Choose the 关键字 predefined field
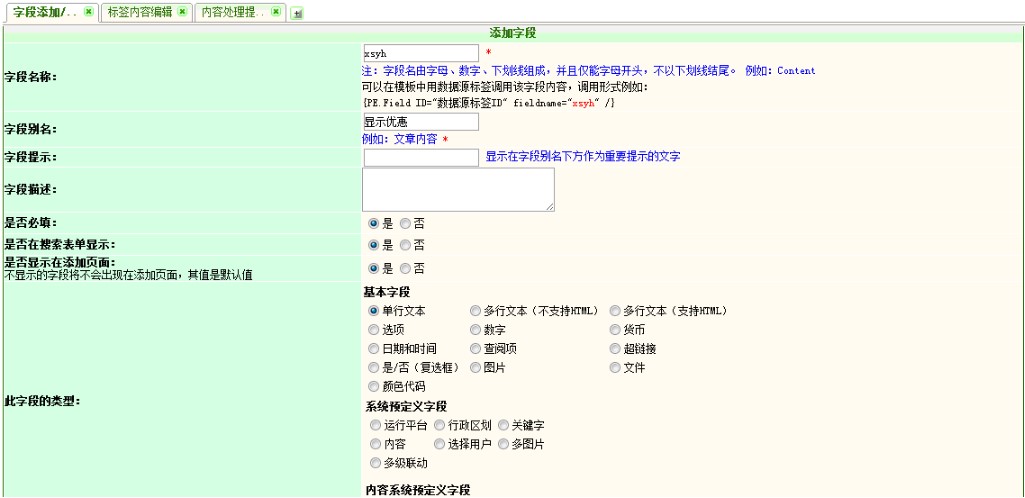The height and width of the screenshot is (498, 1025). (x=503, y=425)
